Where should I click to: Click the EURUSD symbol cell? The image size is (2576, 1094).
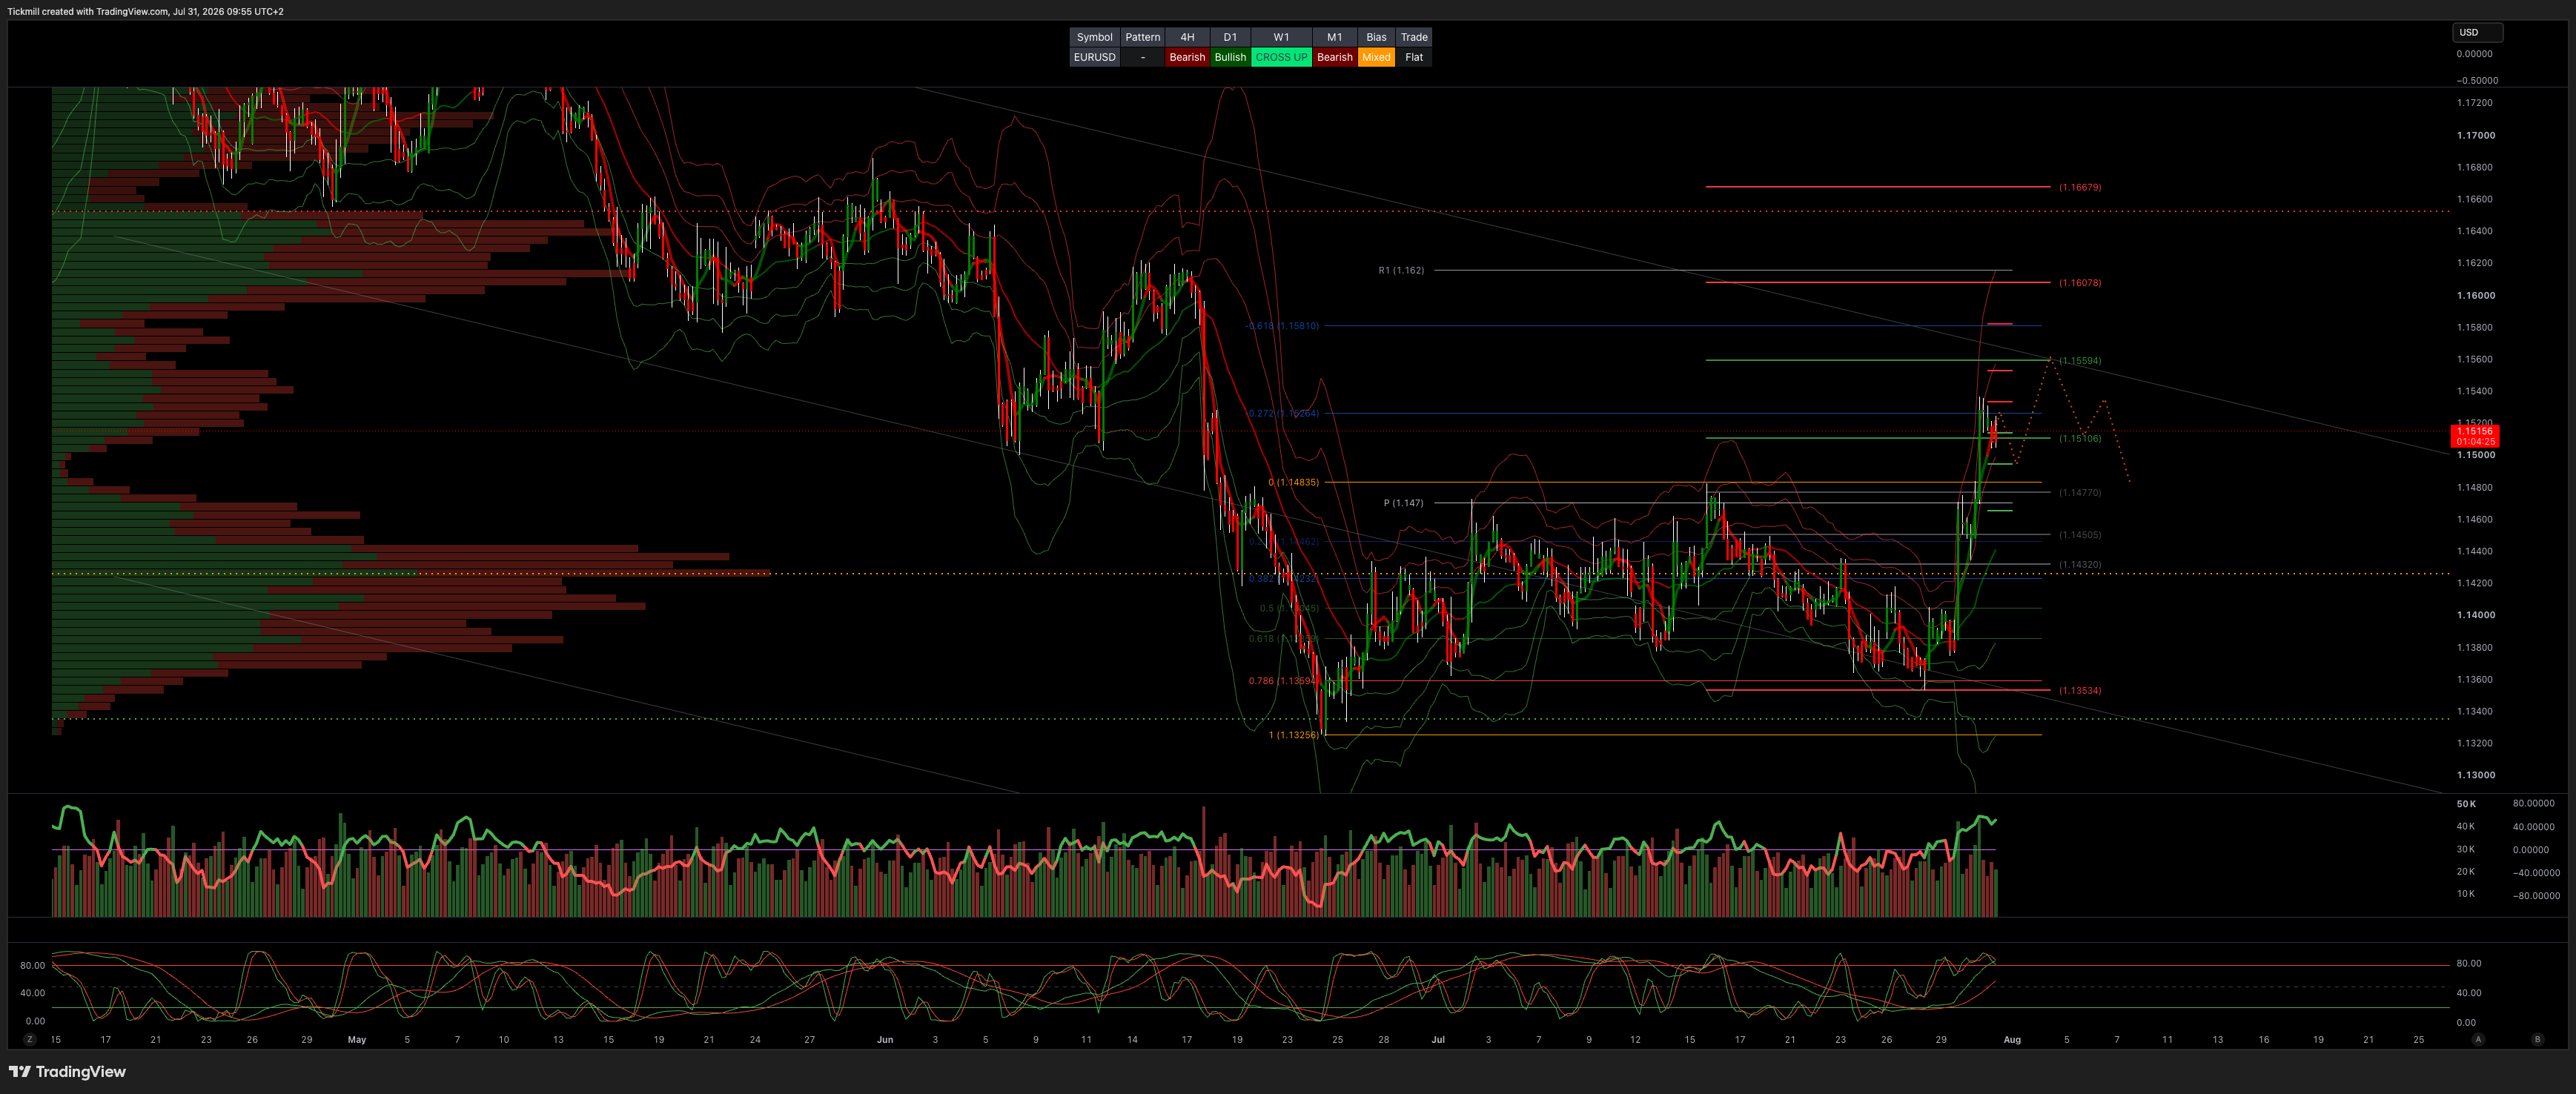coord(1094,57)
